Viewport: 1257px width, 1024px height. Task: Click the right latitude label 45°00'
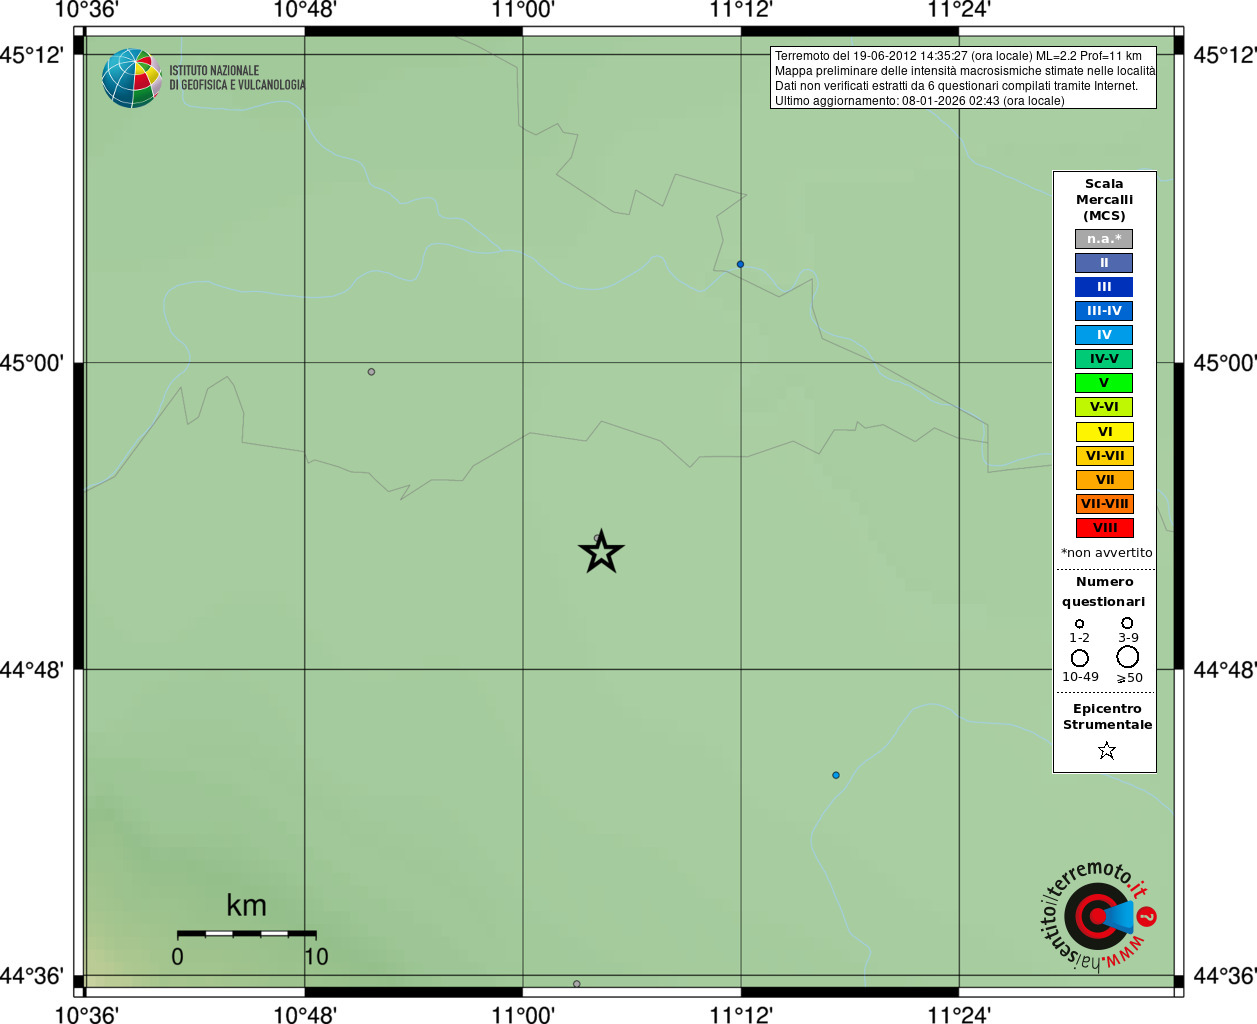click(x=1225, y=363)
